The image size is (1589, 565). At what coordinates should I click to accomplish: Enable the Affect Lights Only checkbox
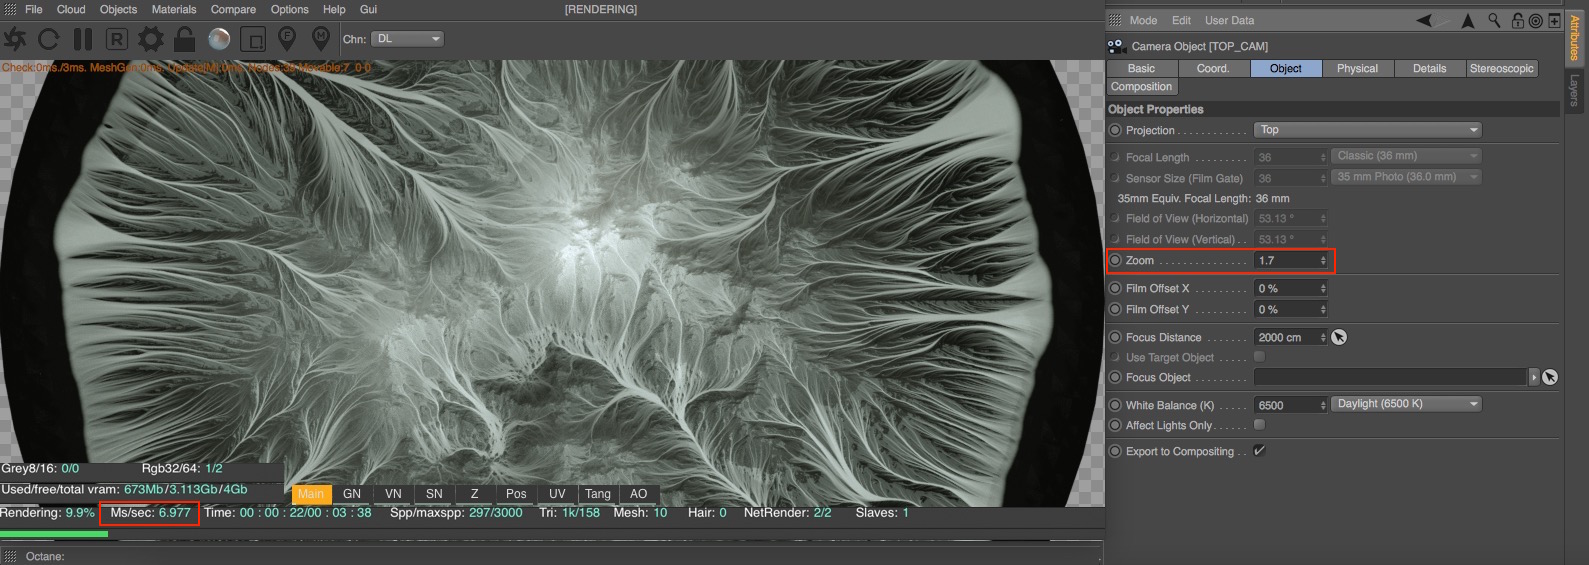(x=1259, y=425)
